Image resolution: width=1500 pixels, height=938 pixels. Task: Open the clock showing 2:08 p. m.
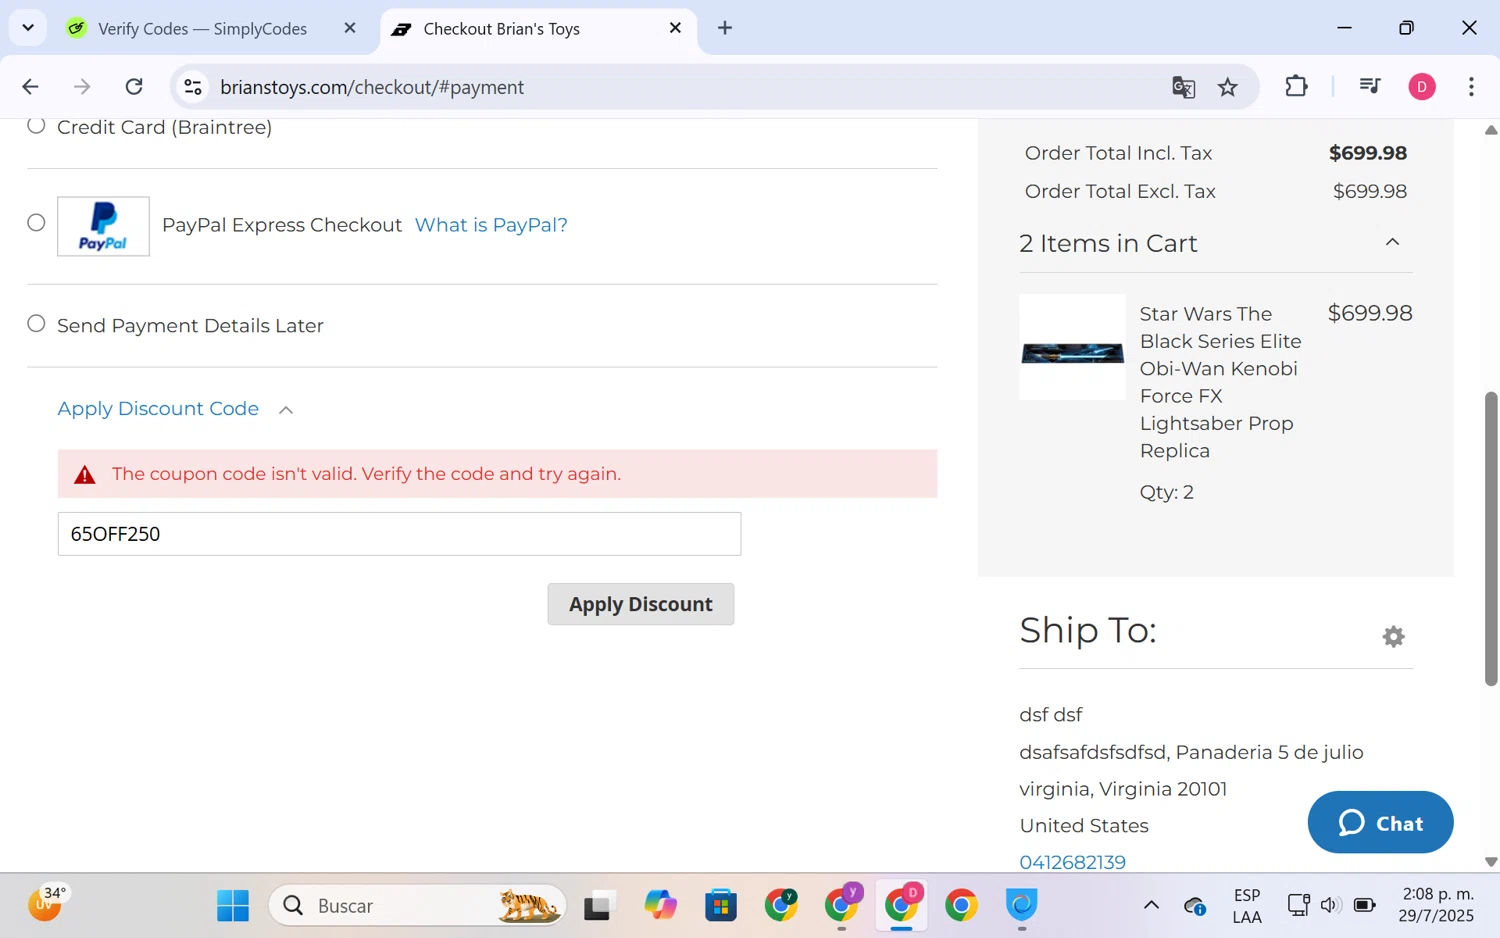click(x=1436, y=905)
